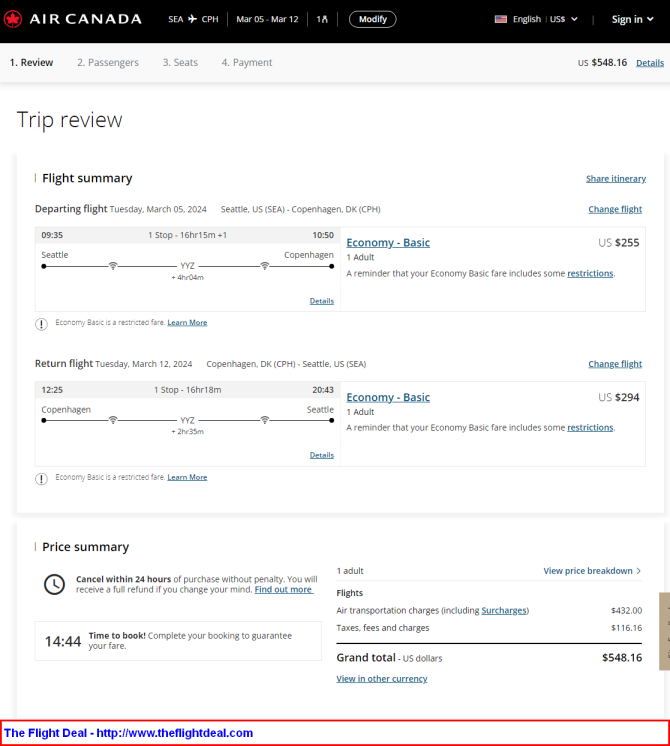This screenshot has height=746, width=670.
Task: Expand View price breakdown
Action: click(x=592, y=570)
